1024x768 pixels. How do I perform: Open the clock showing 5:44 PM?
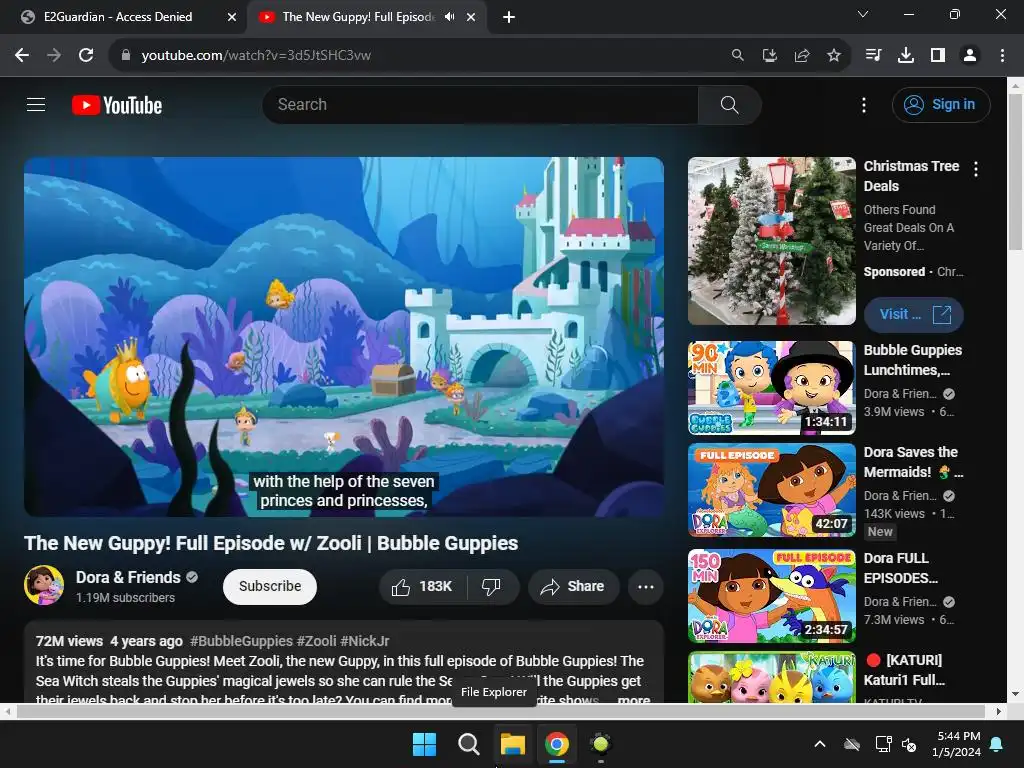pos(957,744)
